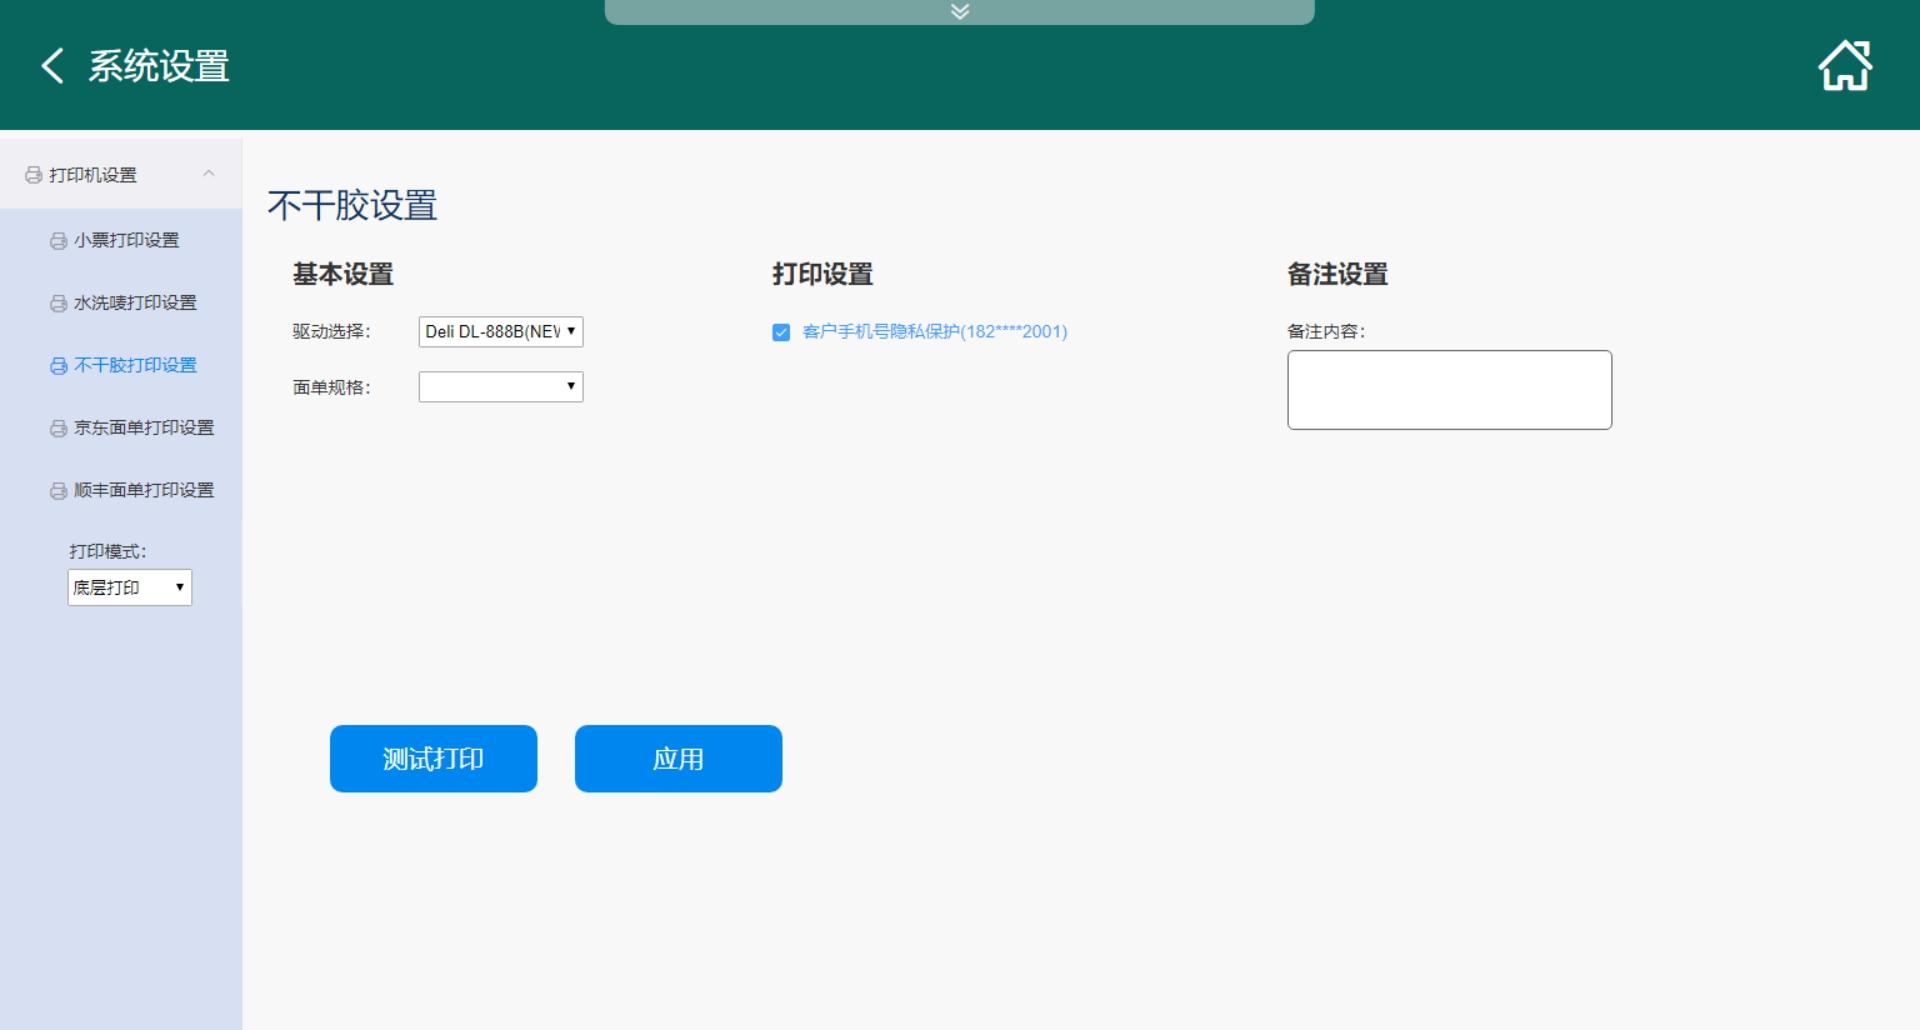Collapse the 打印机设置 menu chevron
Screen dimensions: 1920x1030
click(209, 174)
